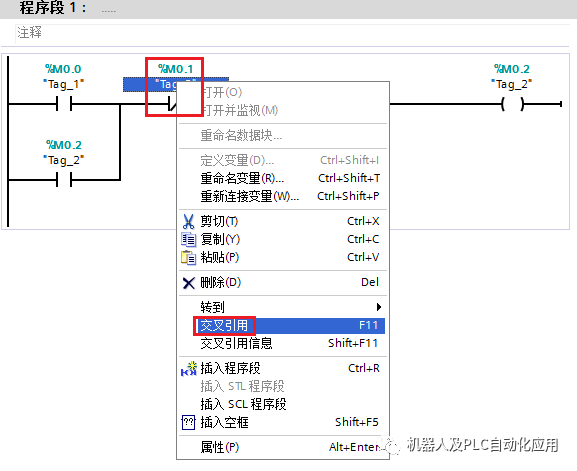
Task: Choose 插入 SCL 程序段 option
Action: [282, 404]
